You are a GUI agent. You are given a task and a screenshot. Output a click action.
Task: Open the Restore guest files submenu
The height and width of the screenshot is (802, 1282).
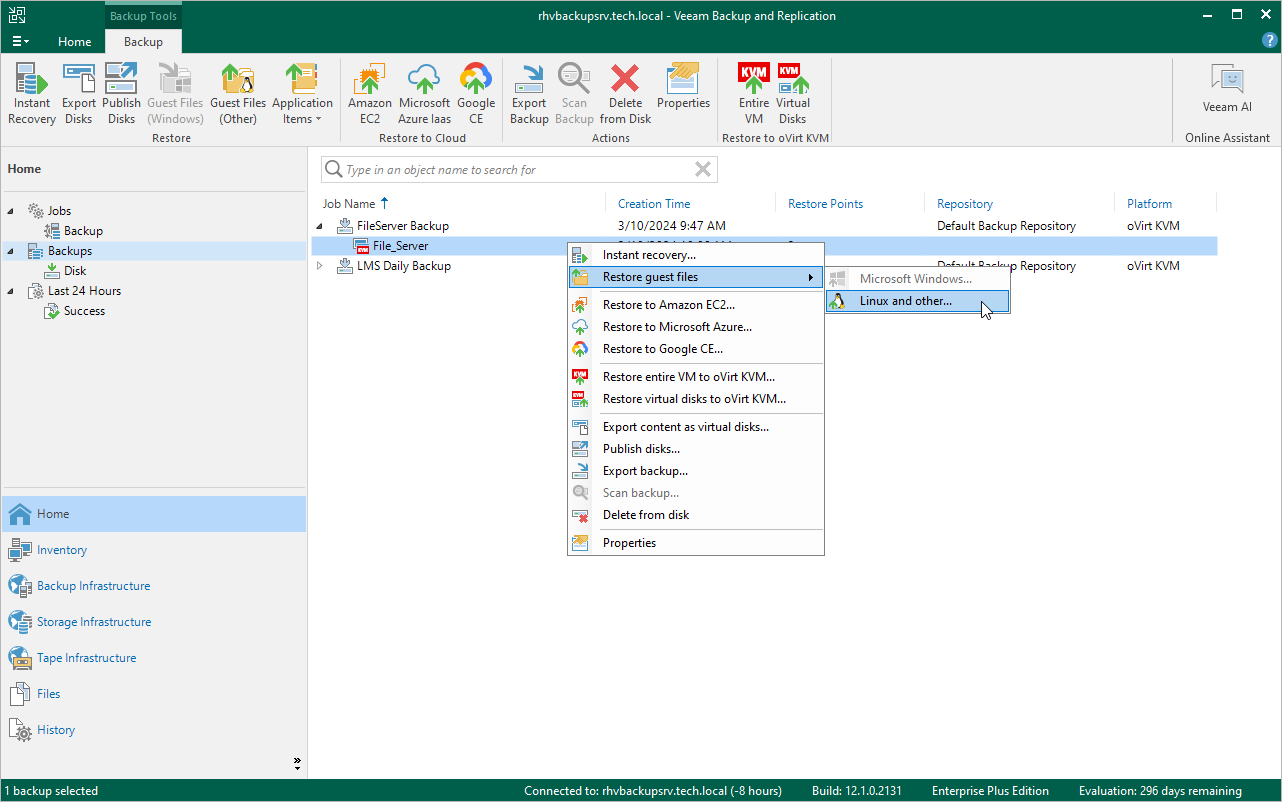(x=696, y=277)
